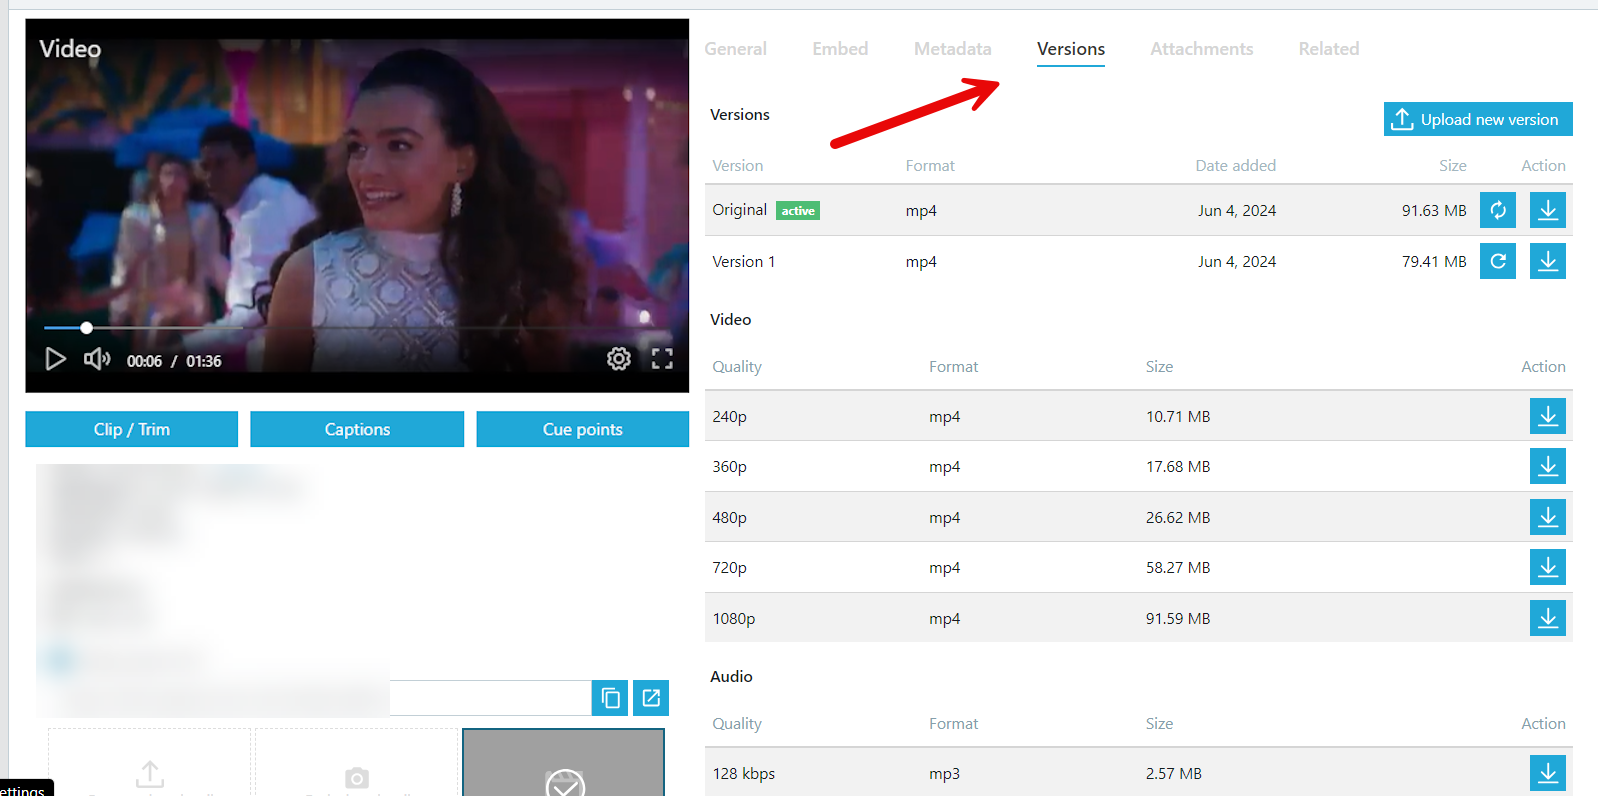Click the 58.27 MB size cell
The height and width of the screenshot is (796, 1598).
(1178, 568)
